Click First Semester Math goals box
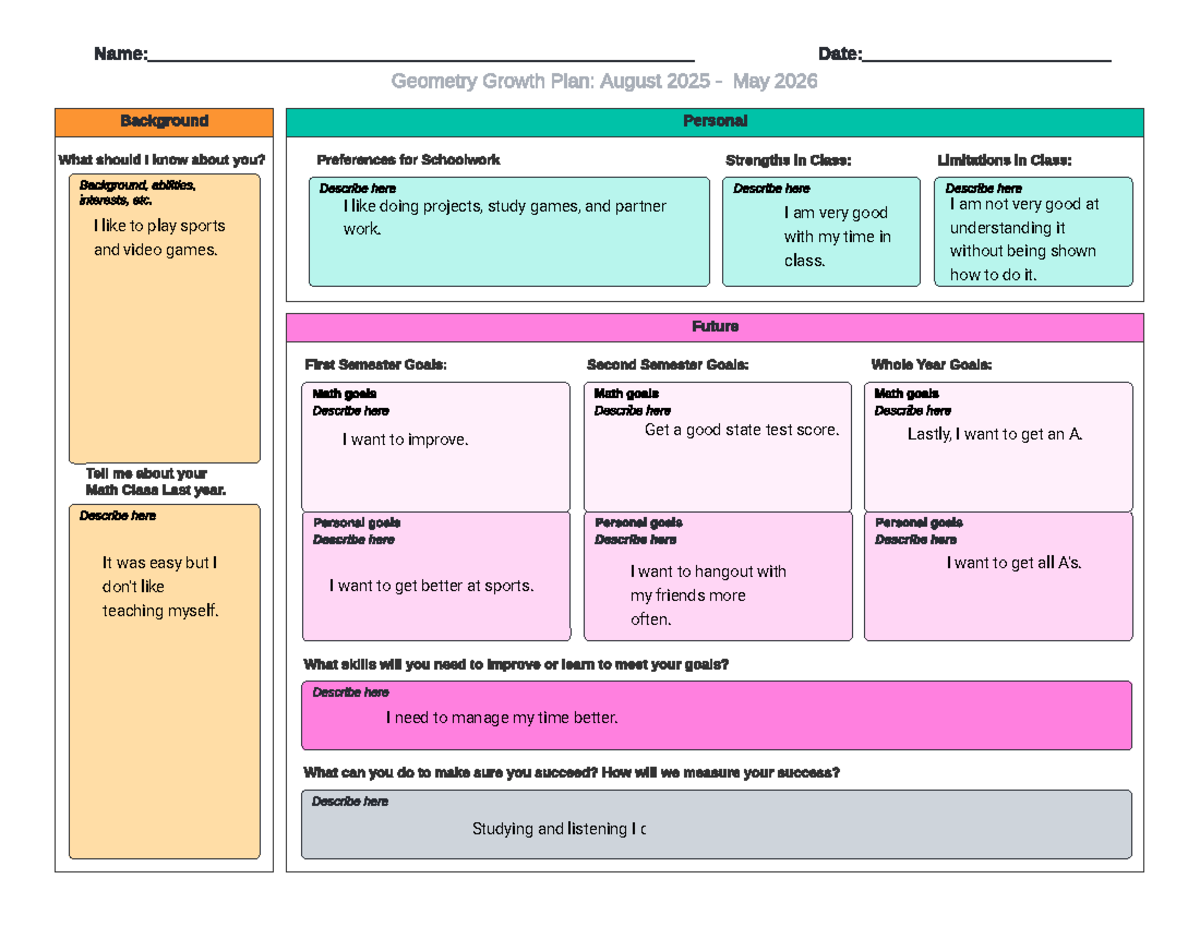The height and width of the screenshot is (927, 1200). point(436,447)
